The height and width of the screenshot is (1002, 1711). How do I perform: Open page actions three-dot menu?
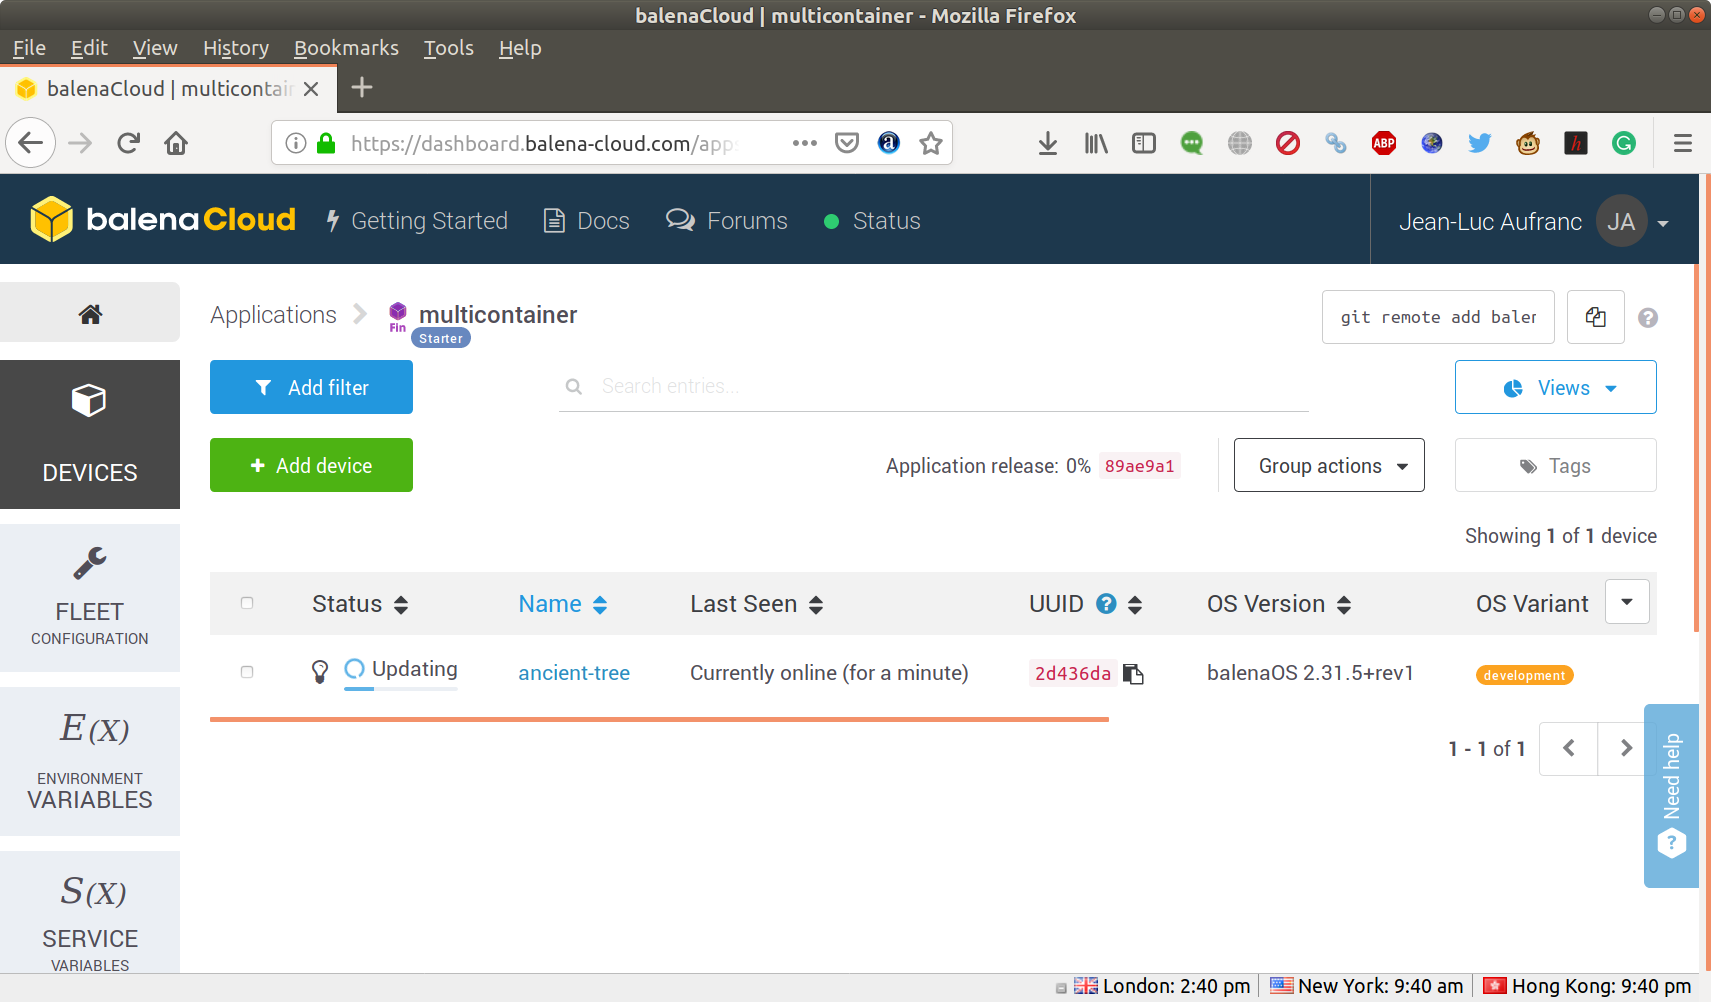coord(804,143)
